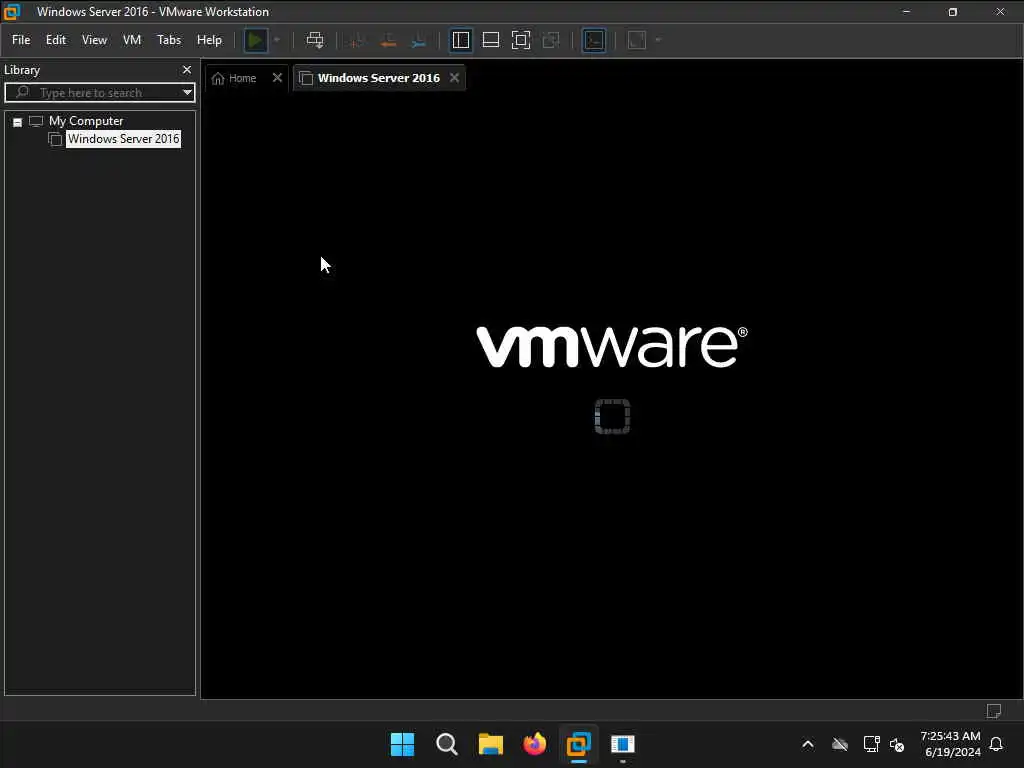Open the VM menu
The width and height of the screenshot is (1024, 768).
[132, 40]
